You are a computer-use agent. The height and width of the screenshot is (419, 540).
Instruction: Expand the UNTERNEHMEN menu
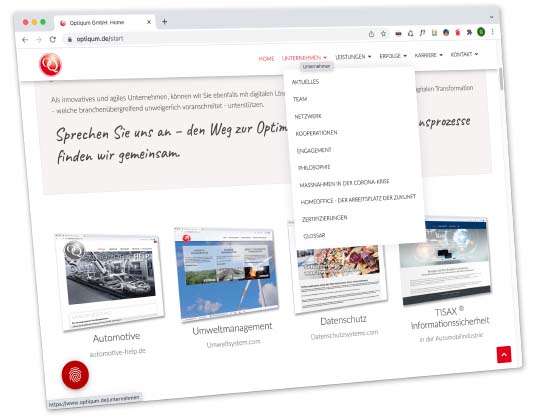[304, 58]
